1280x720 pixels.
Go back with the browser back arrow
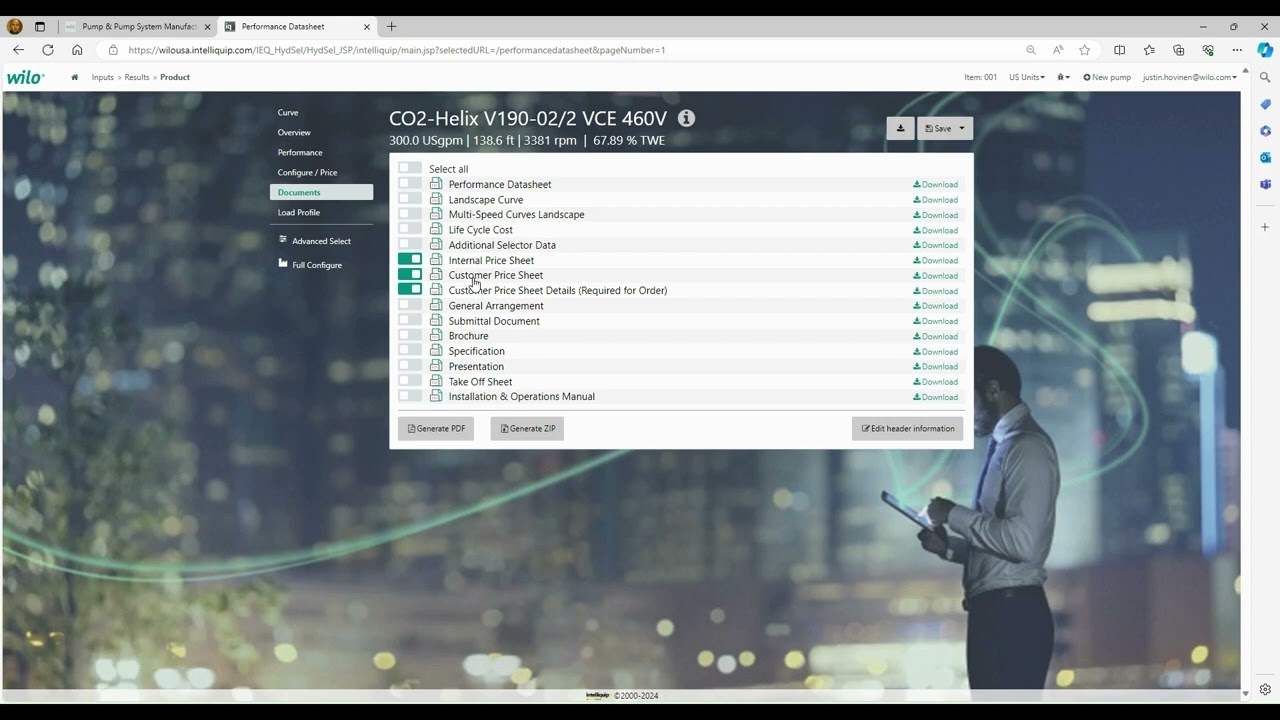click(18, 50)
